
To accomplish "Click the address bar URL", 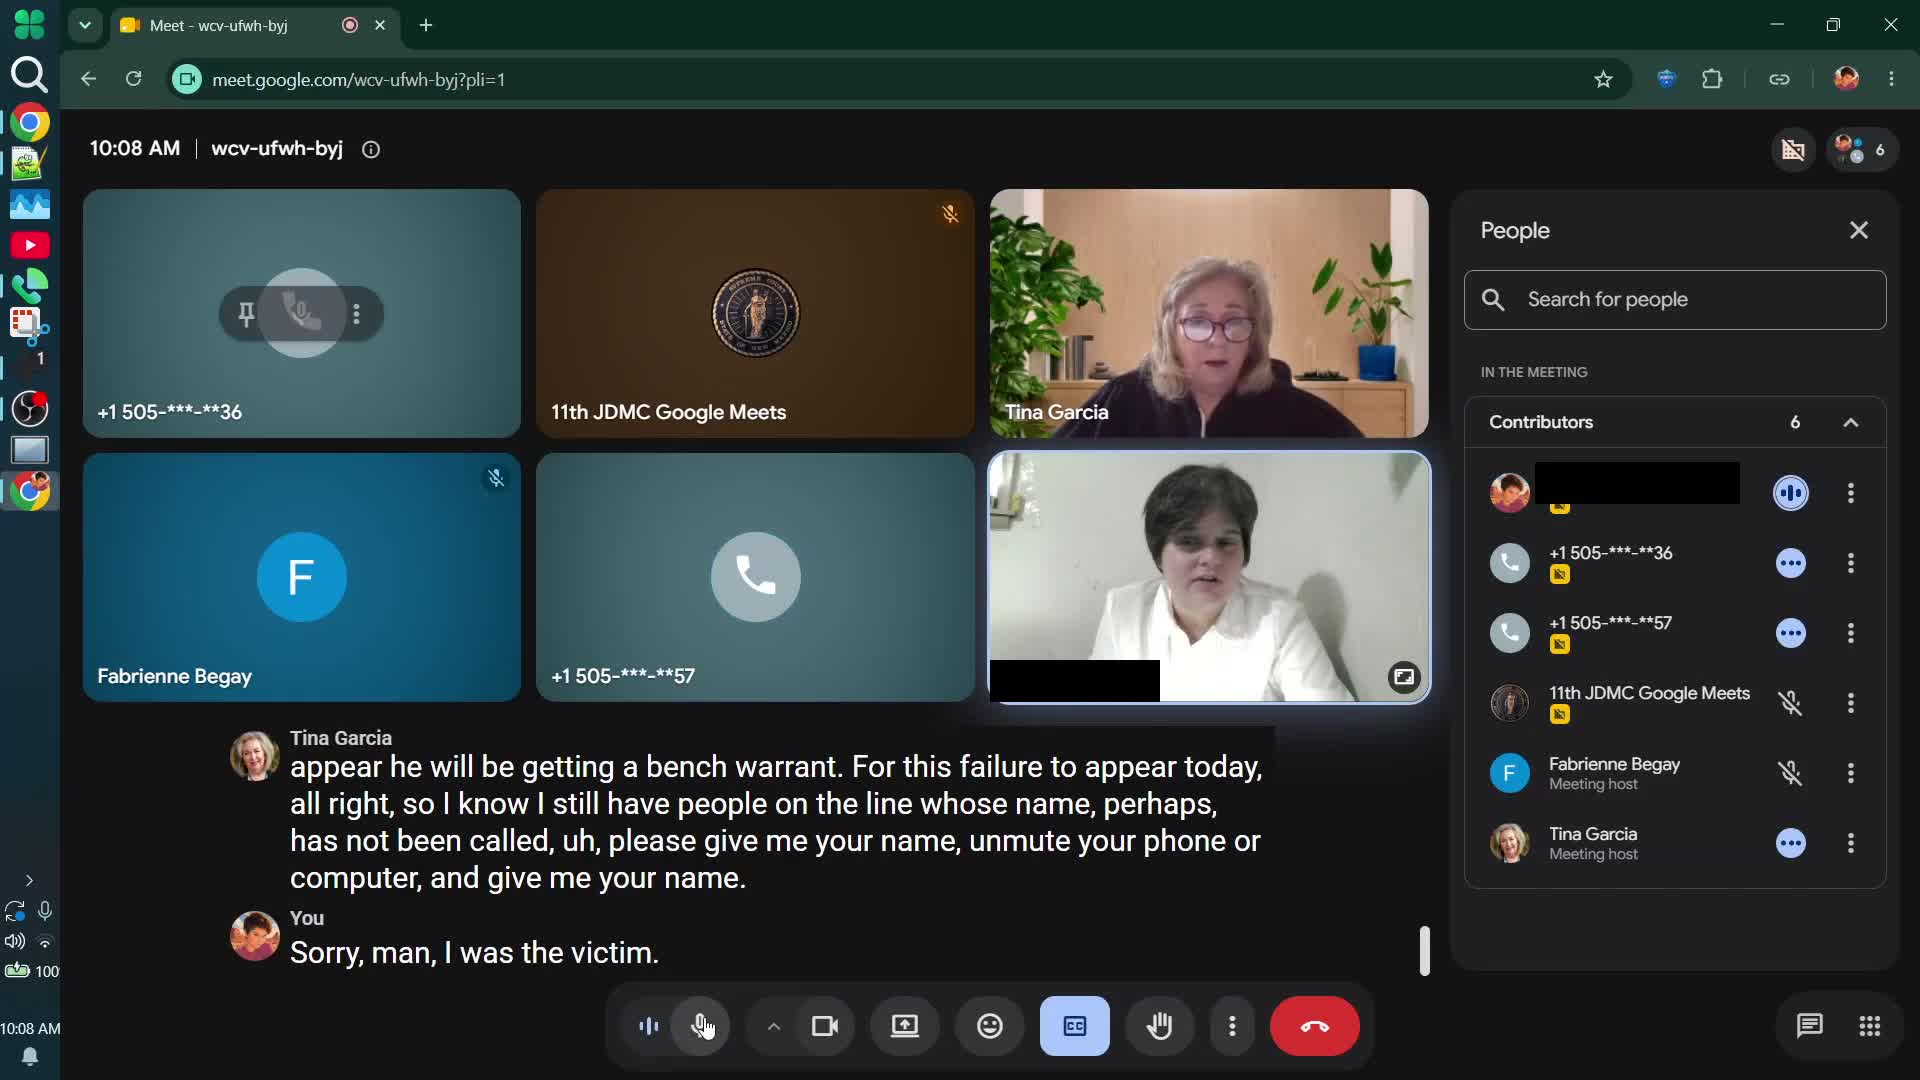I will tap(359, 80).
